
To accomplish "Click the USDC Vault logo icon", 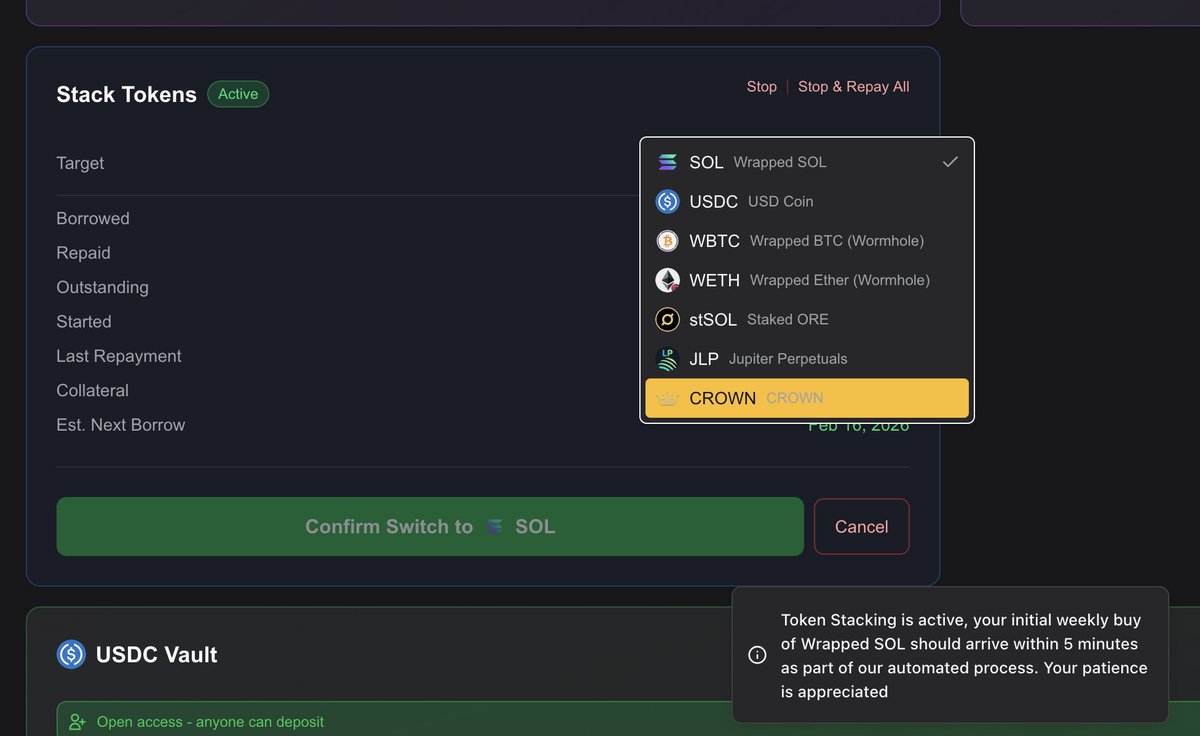I will click(71, 655).
